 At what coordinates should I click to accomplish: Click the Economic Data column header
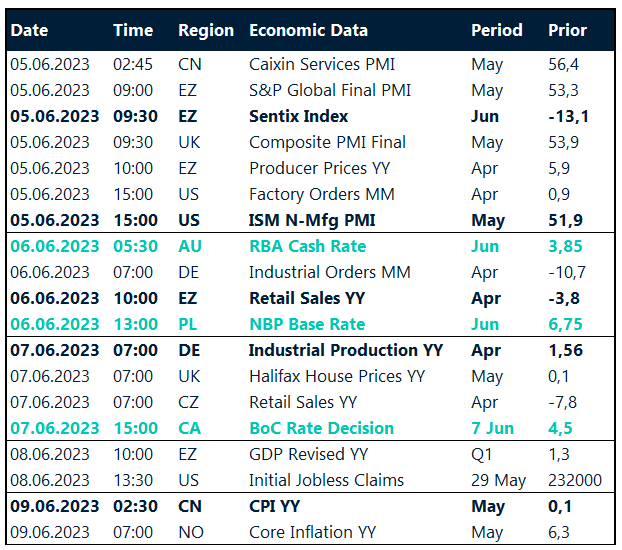tap(308, 31)
